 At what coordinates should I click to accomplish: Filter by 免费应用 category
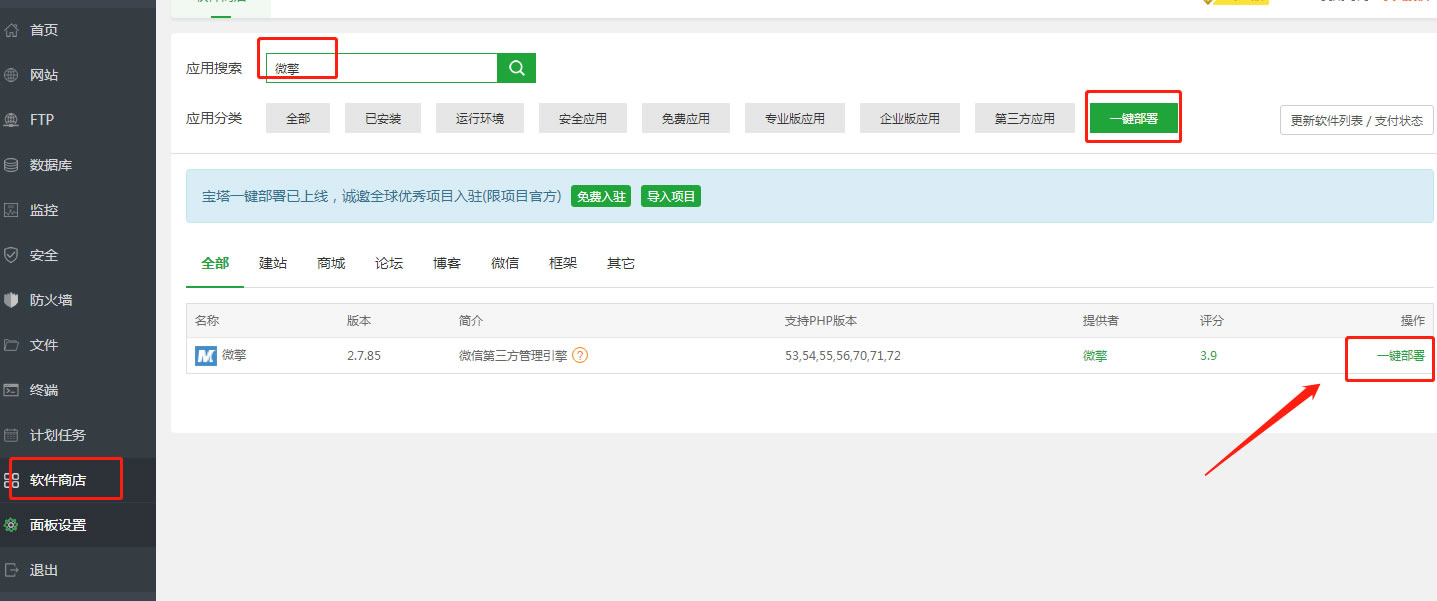[x=686, y=118]
